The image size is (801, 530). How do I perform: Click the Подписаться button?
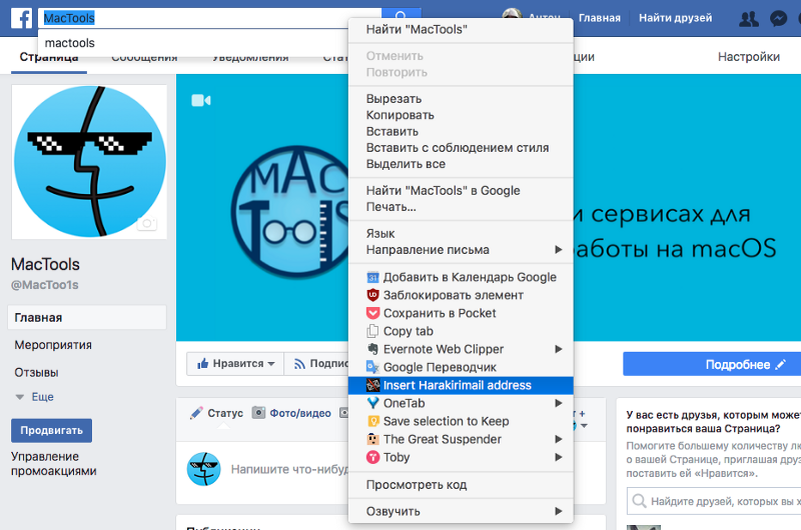click(x=317, y=364)
